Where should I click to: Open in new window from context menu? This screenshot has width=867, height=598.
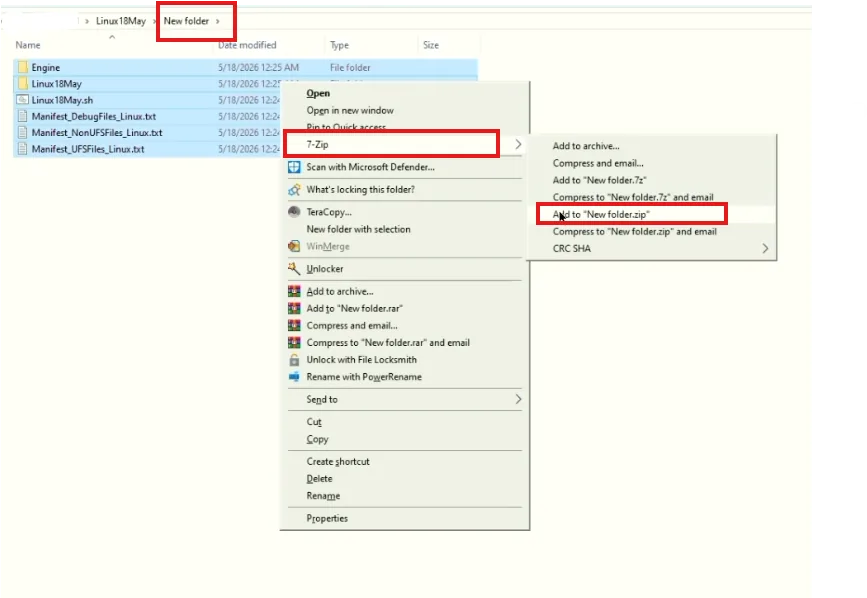(350, 111)
